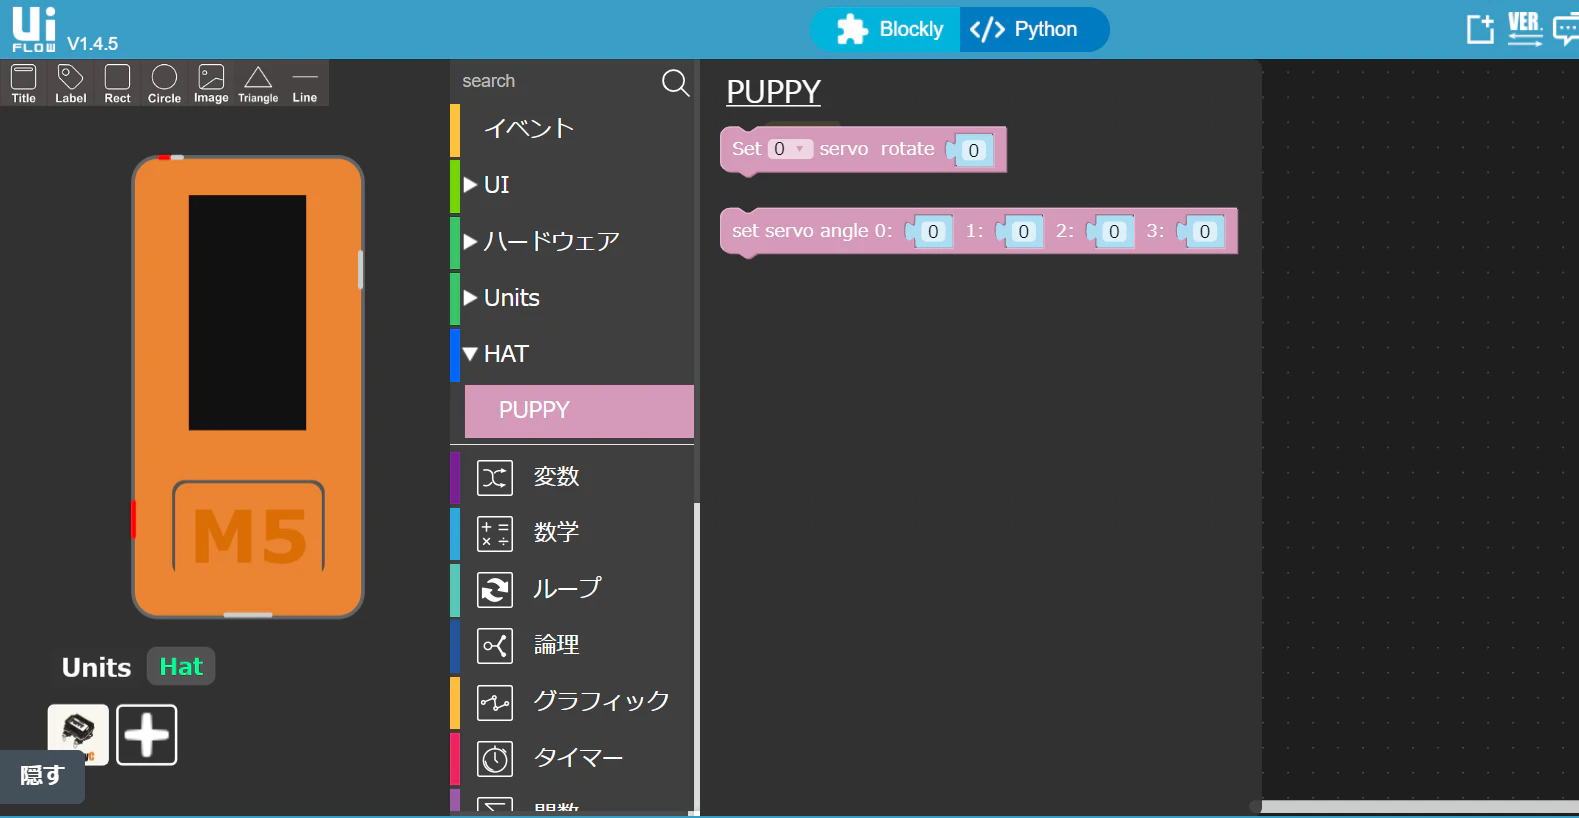Edit servo angle 3 value field
The image size is (1579, 818).
[1204, 232]
